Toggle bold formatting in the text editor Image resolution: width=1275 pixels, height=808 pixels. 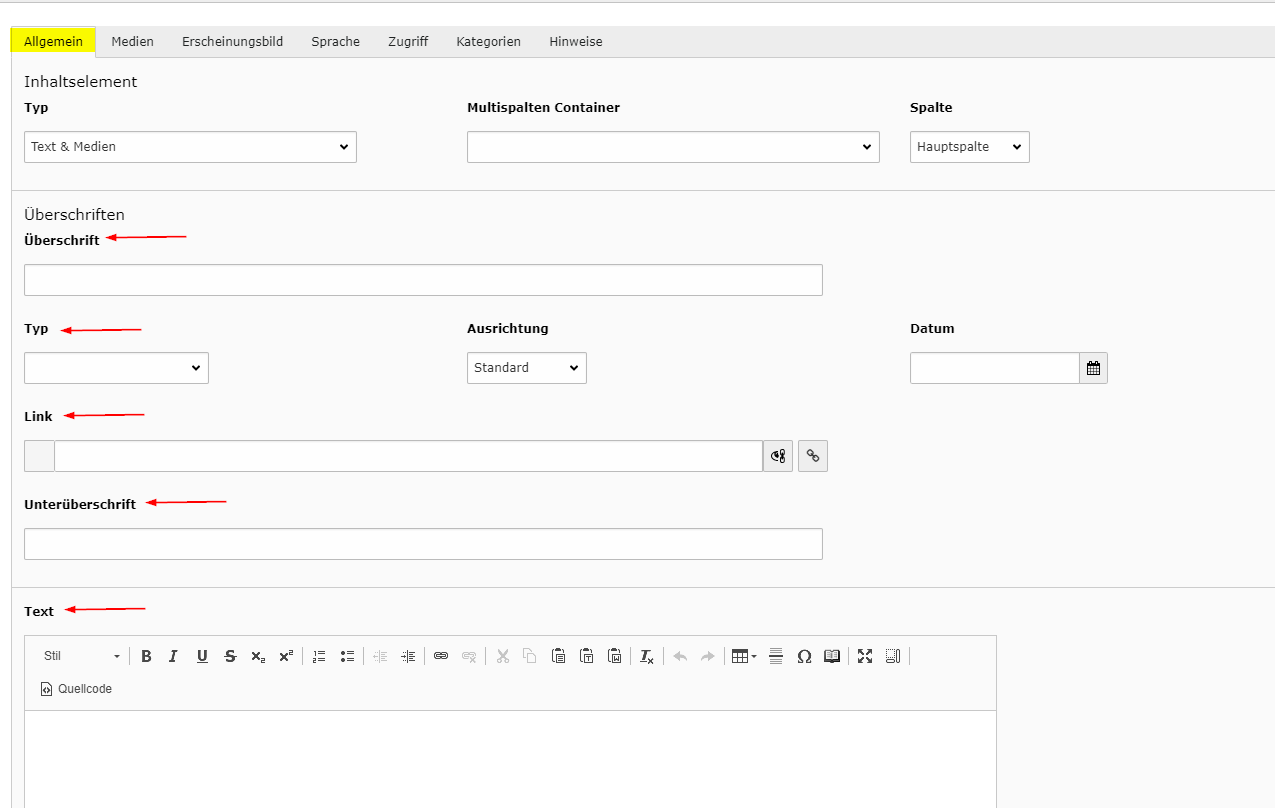(146, 656)
